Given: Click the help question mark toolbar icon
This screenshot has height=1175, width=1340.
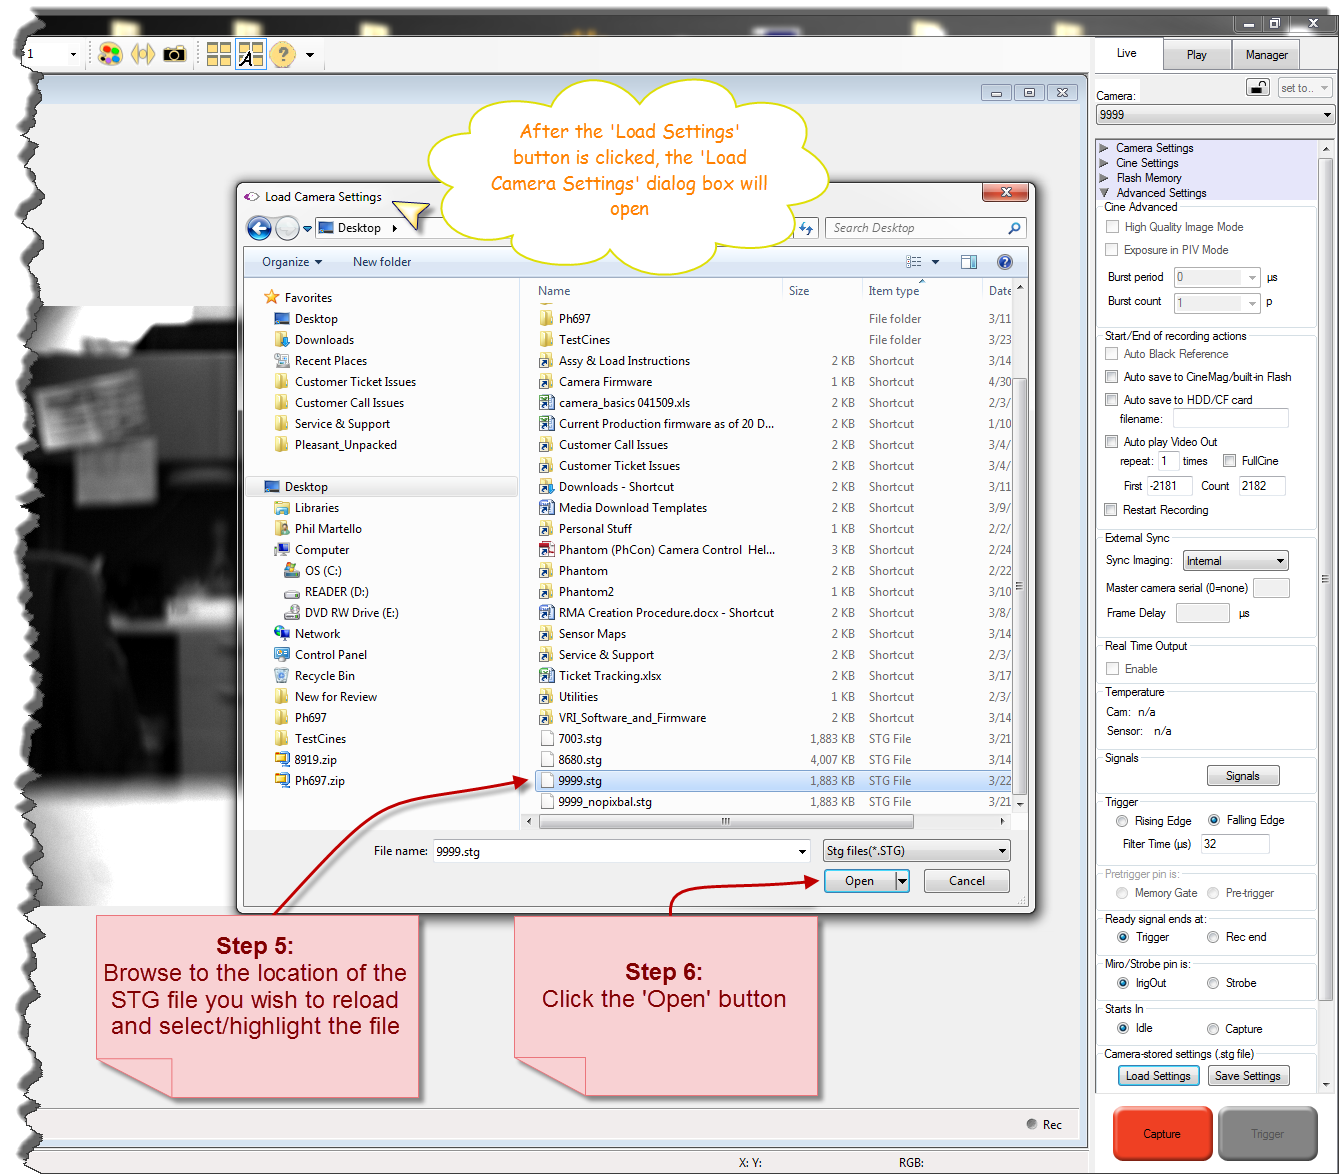Looking at the screenshot, I should 282,54.
